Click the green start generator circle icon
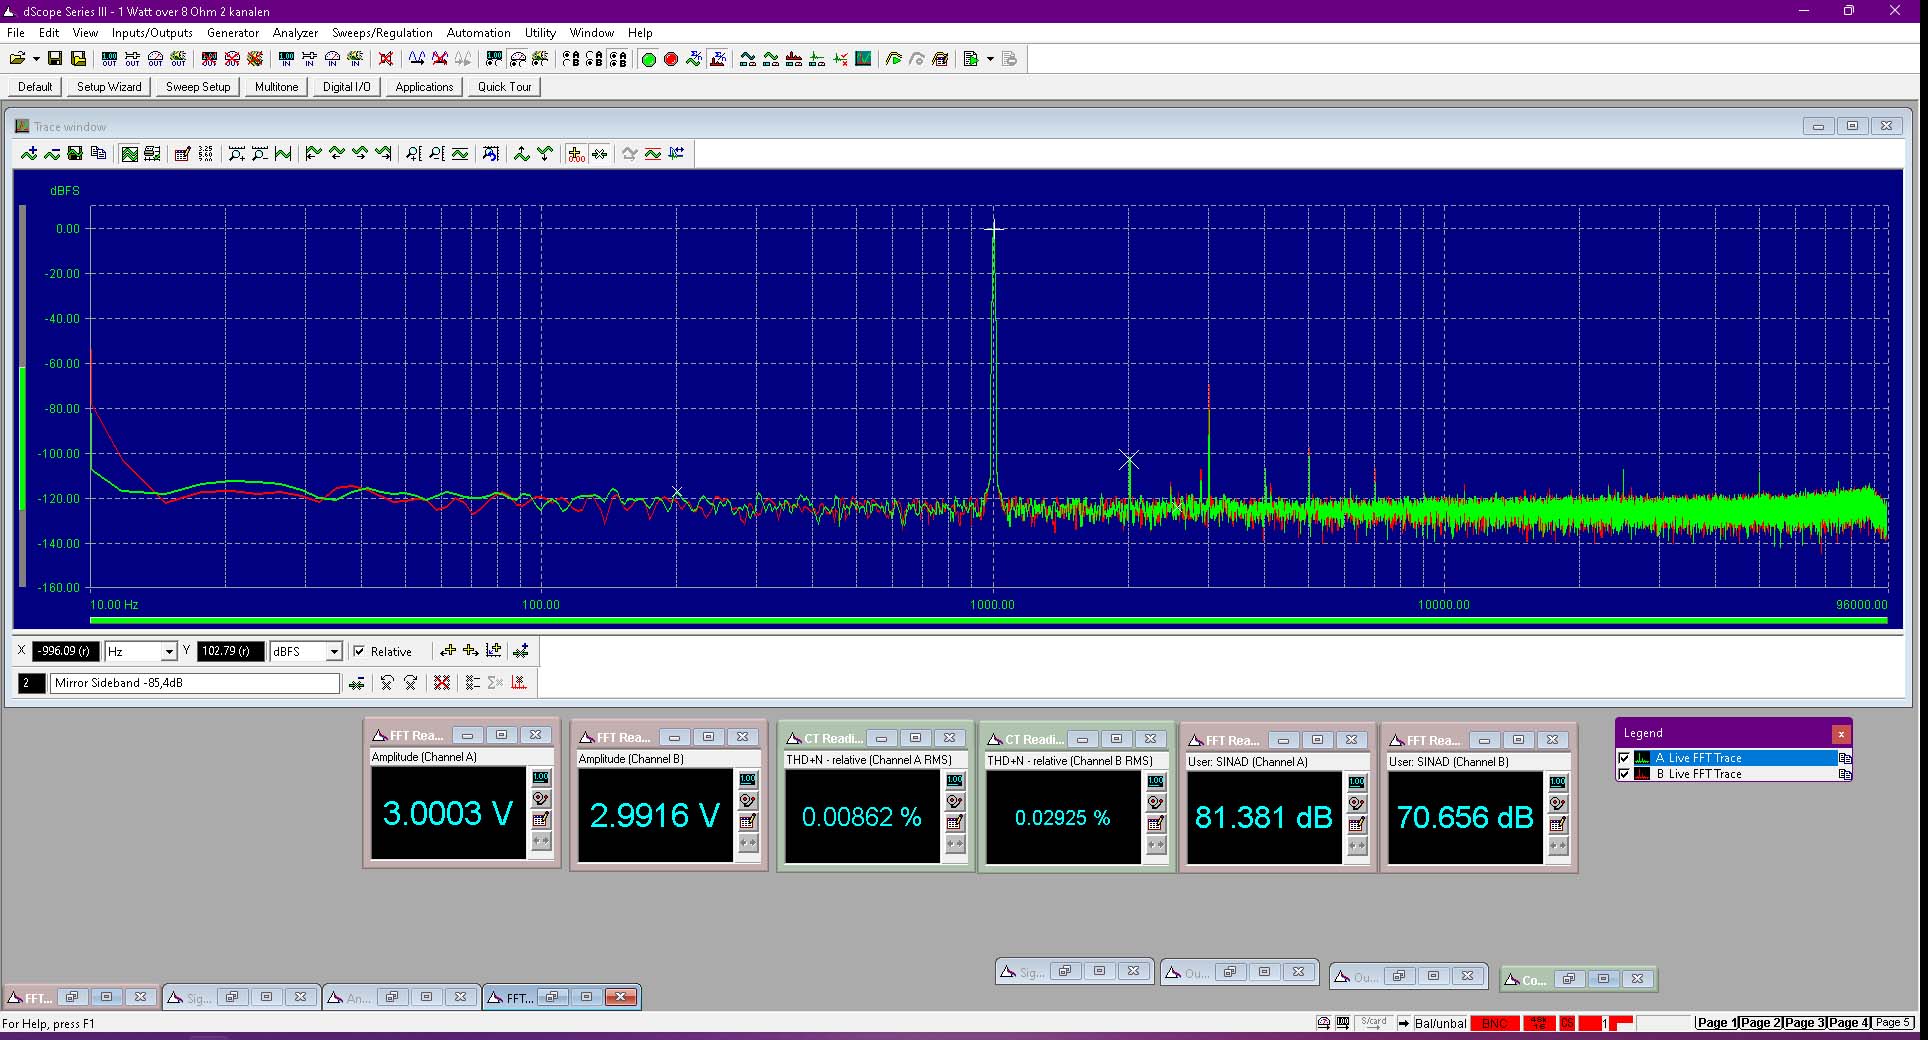 [648, 59]
